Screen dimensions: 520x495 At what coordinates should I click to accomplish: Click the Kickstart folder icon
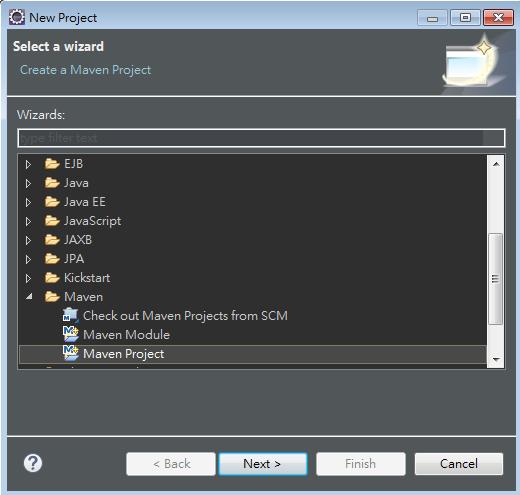tap(52, 278)
